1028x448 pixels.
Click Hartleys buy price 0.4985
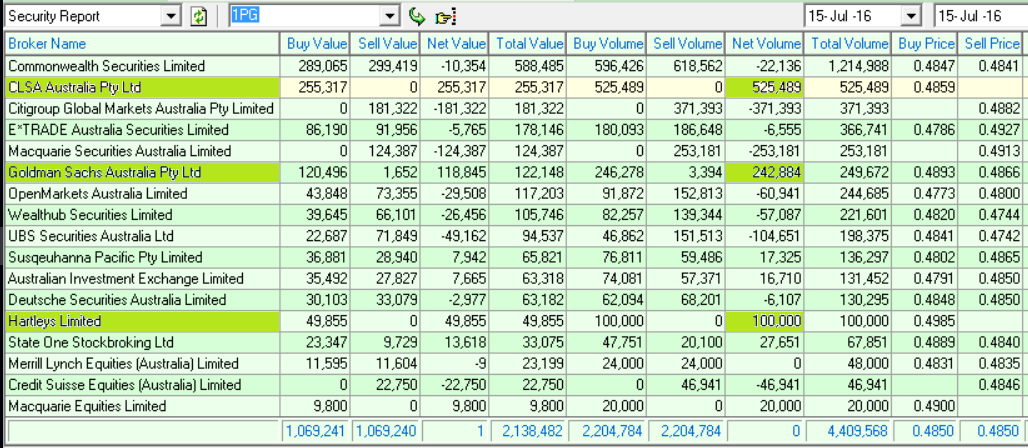pos(925,321)
